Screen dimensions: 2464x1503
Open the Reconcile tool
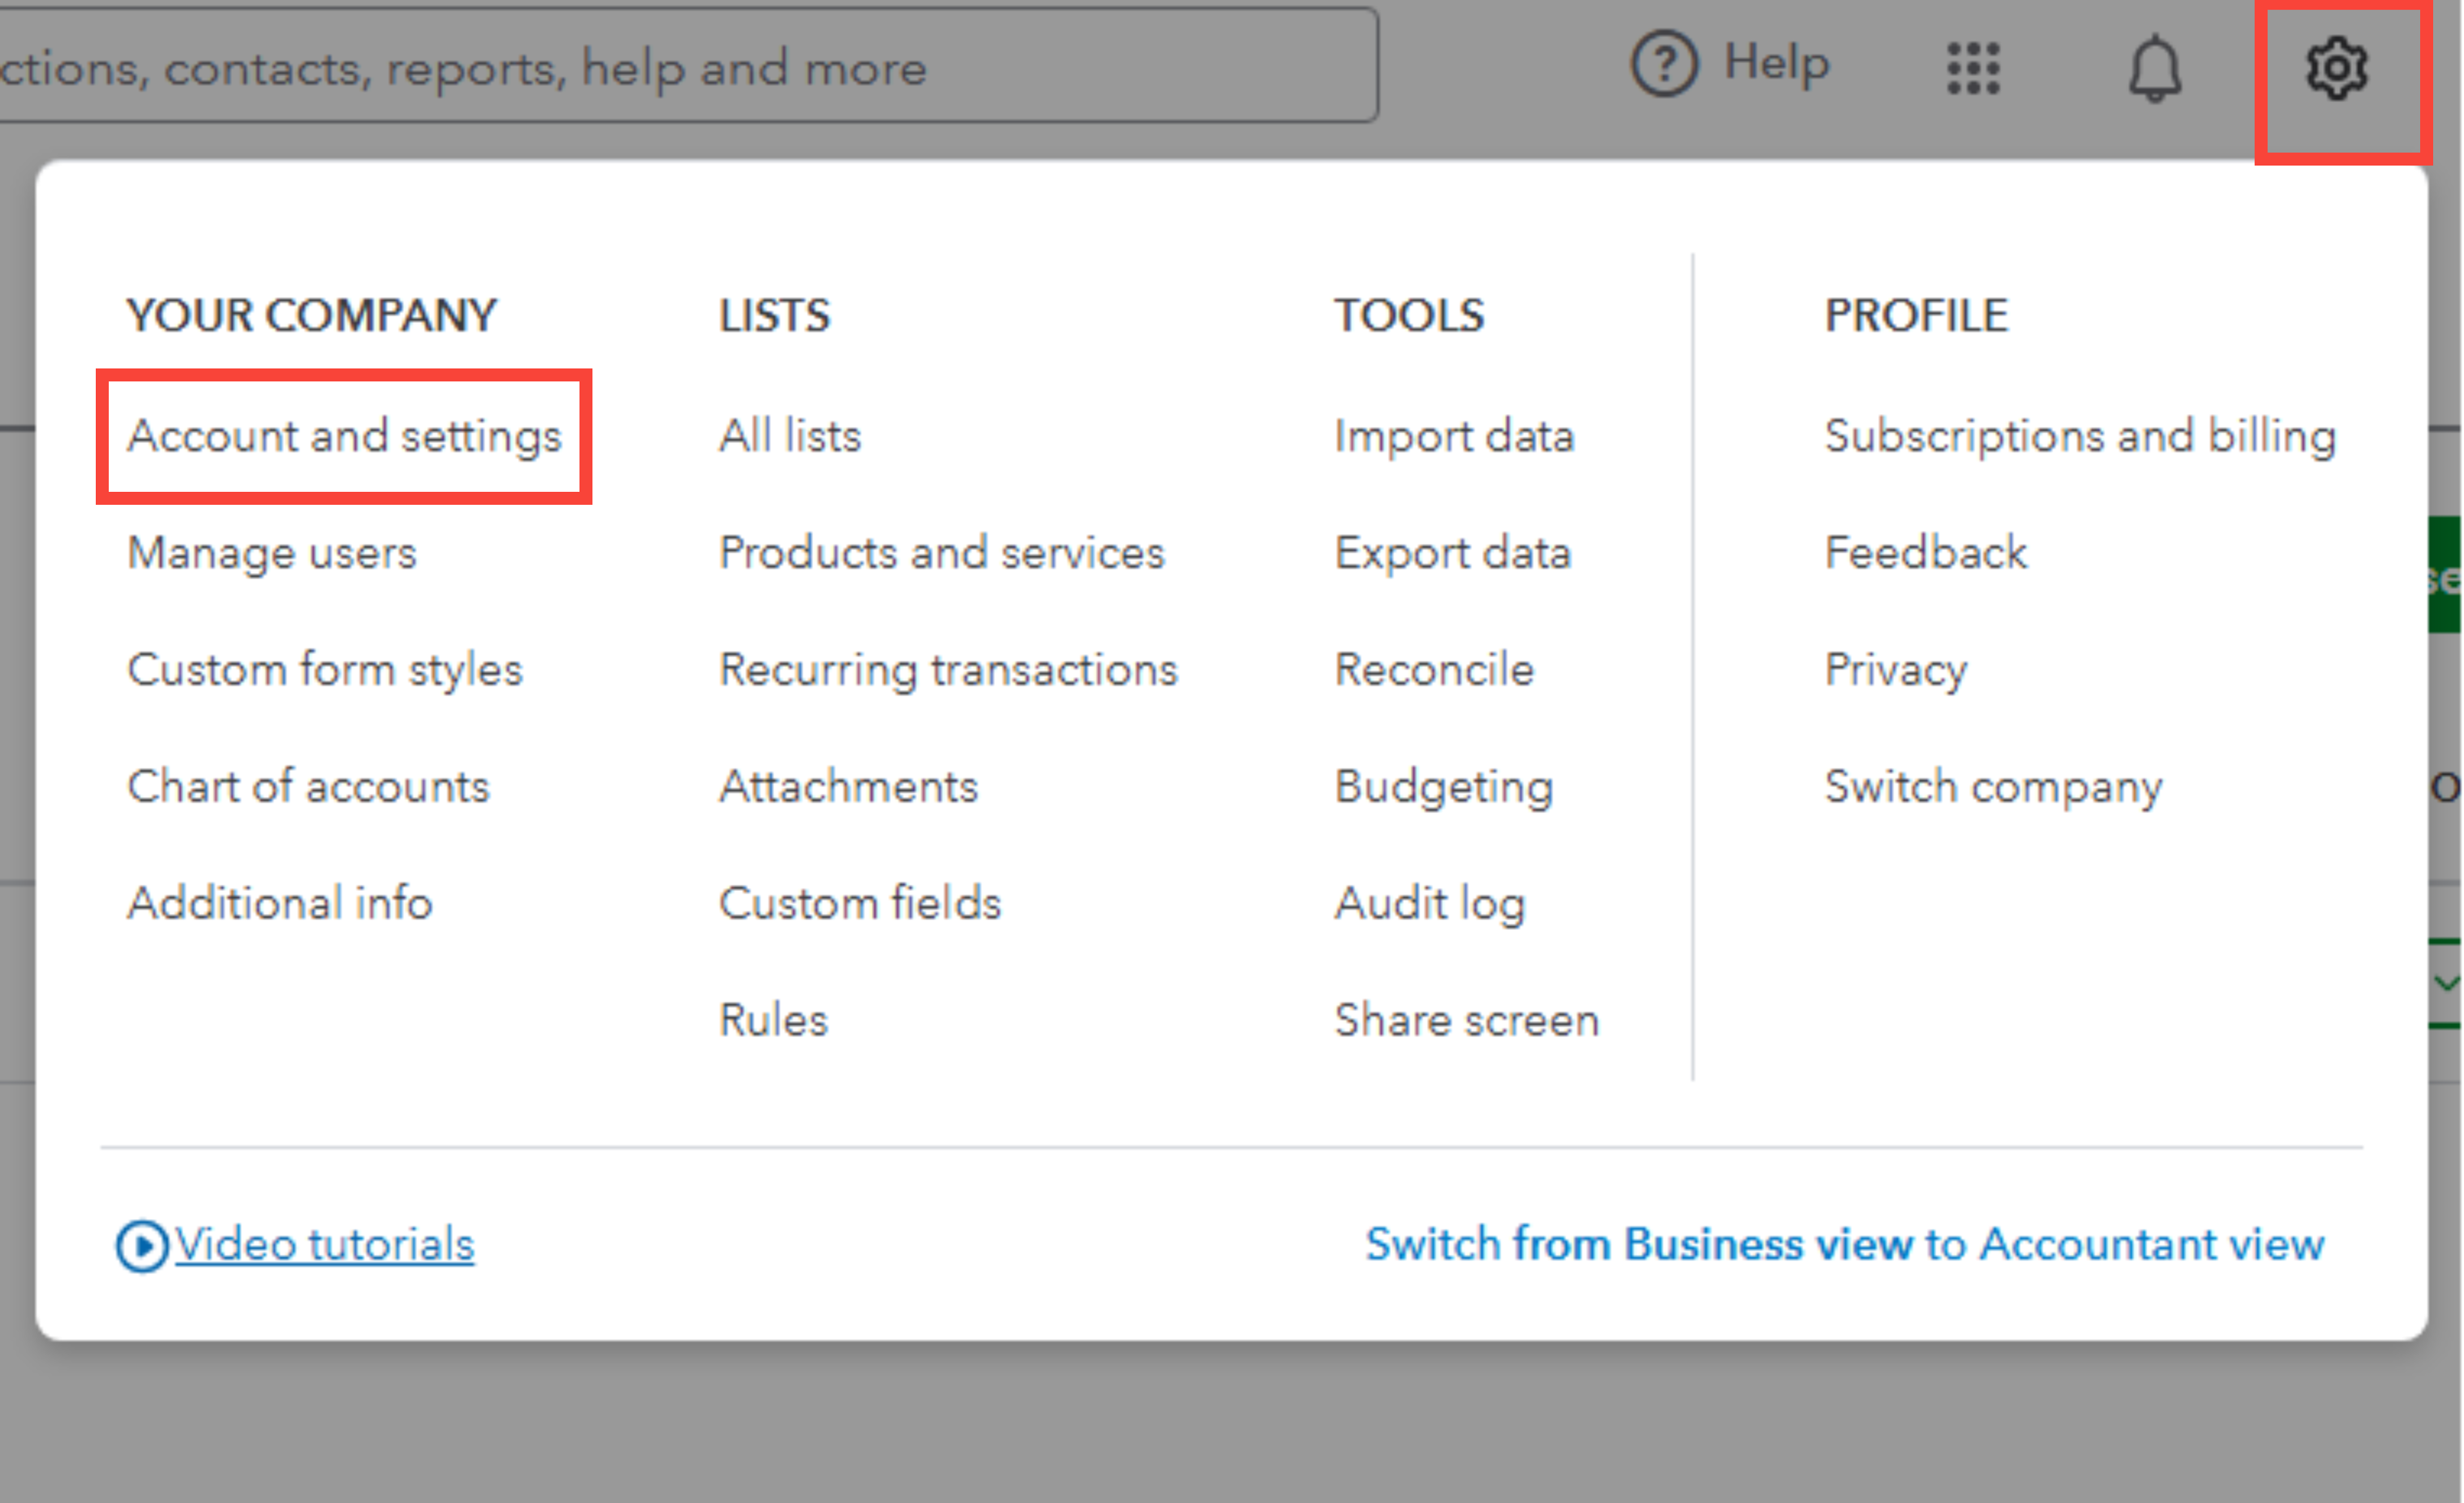point(1433,669)
